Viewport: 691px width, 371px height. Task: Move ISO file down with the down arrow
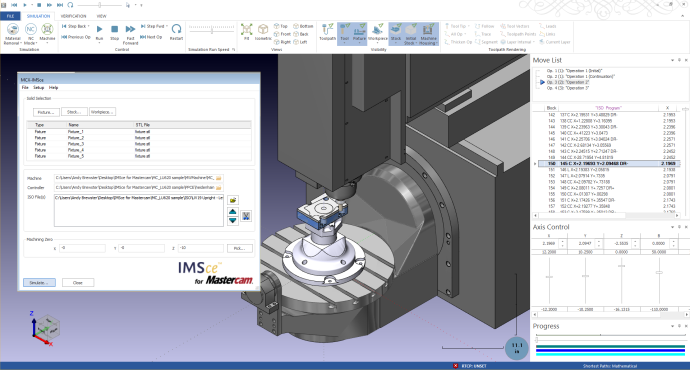(x=233, y=221)
